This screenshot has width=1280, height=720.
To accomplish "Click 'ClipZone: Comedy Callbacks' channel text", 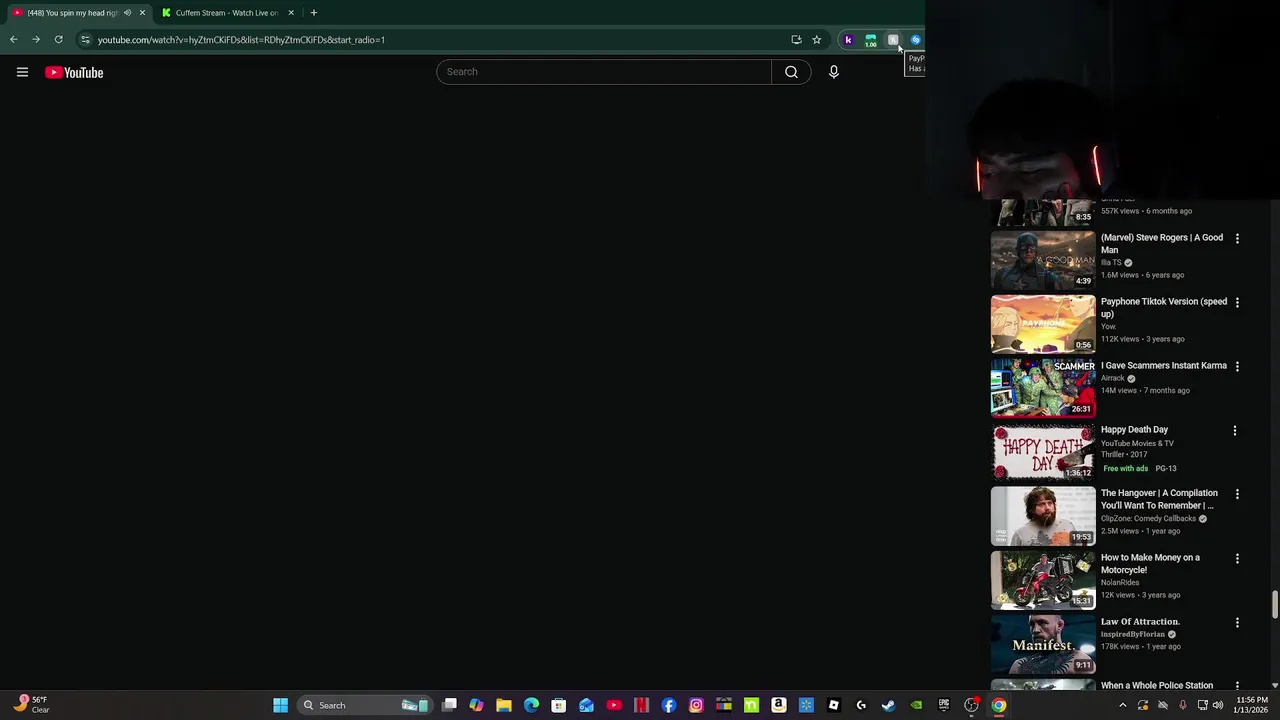I will 1148,519.
